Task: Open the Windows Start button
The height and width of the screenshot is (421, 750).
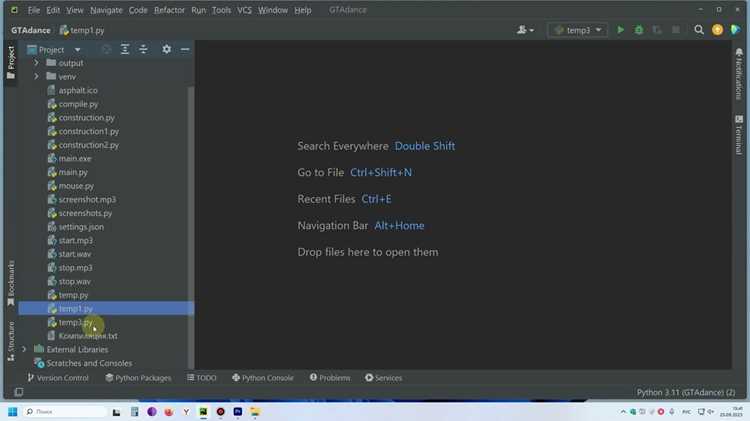Action: 12,411
